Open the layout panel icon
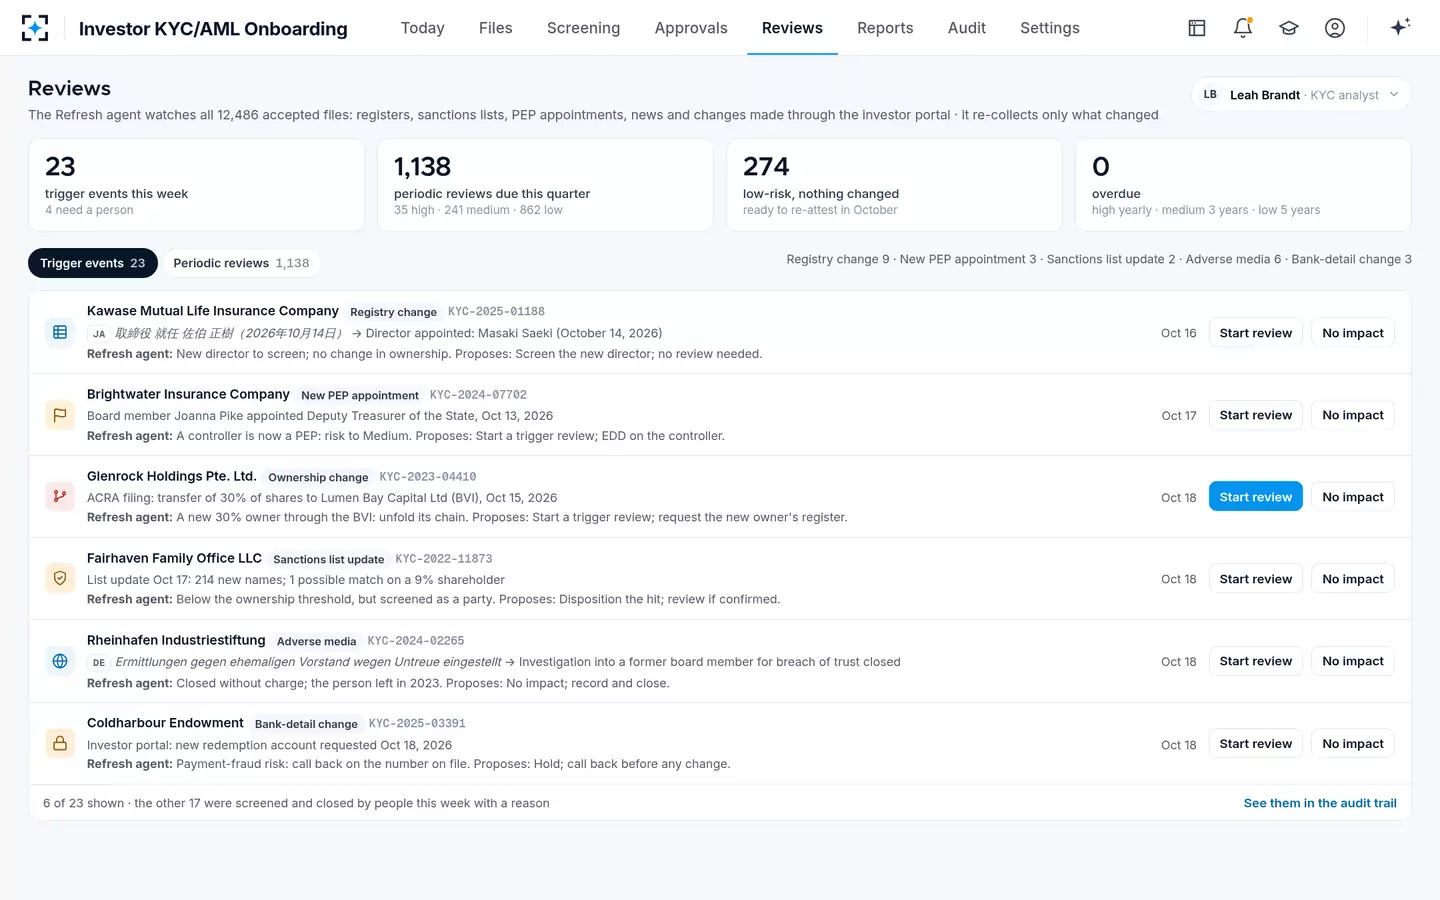 [x=1197, y=28]
